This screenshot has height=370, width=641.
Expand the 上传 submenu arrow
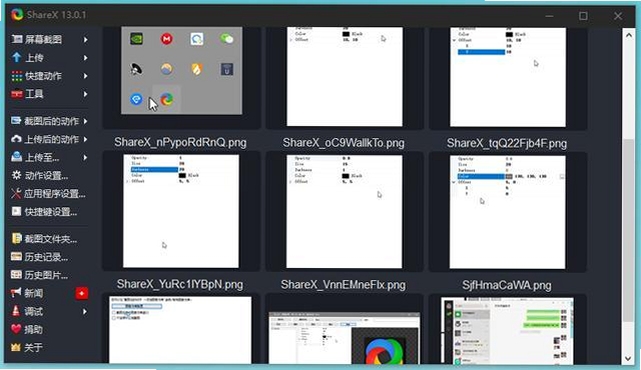point(85,58)
